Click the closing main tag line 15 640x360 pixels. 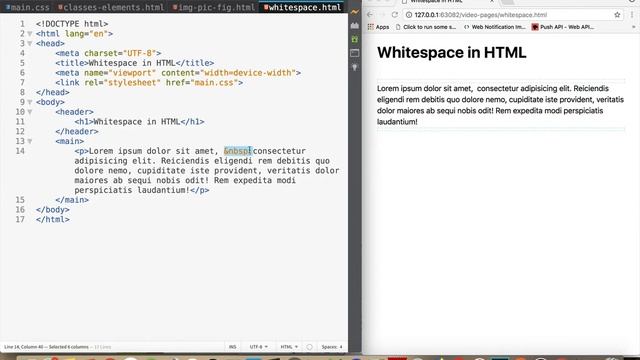[x=72, y=200]
